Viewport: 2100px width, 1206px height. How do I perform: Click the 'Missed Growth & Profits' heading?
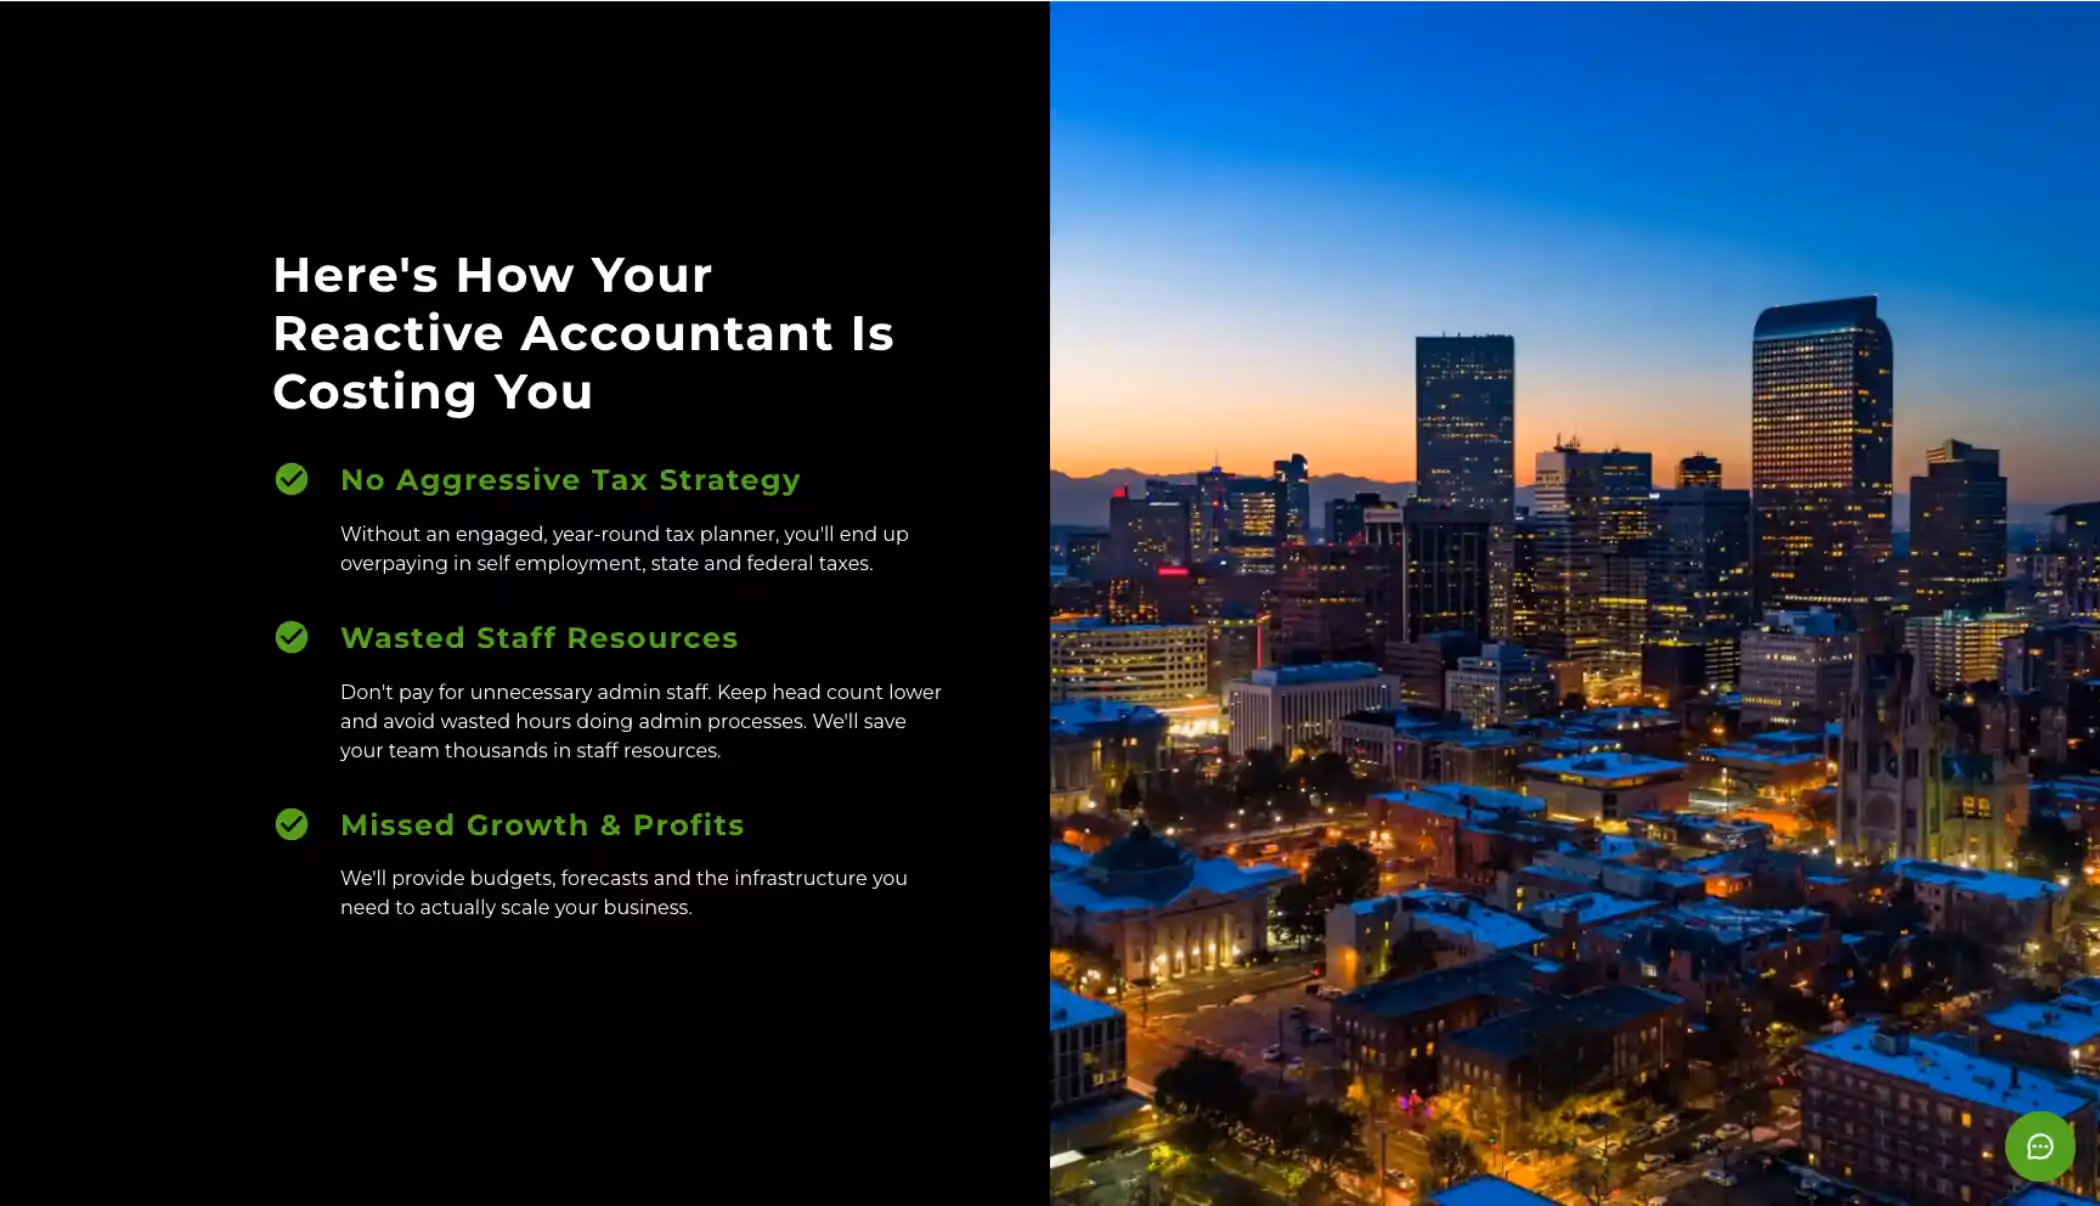(542, 825)
